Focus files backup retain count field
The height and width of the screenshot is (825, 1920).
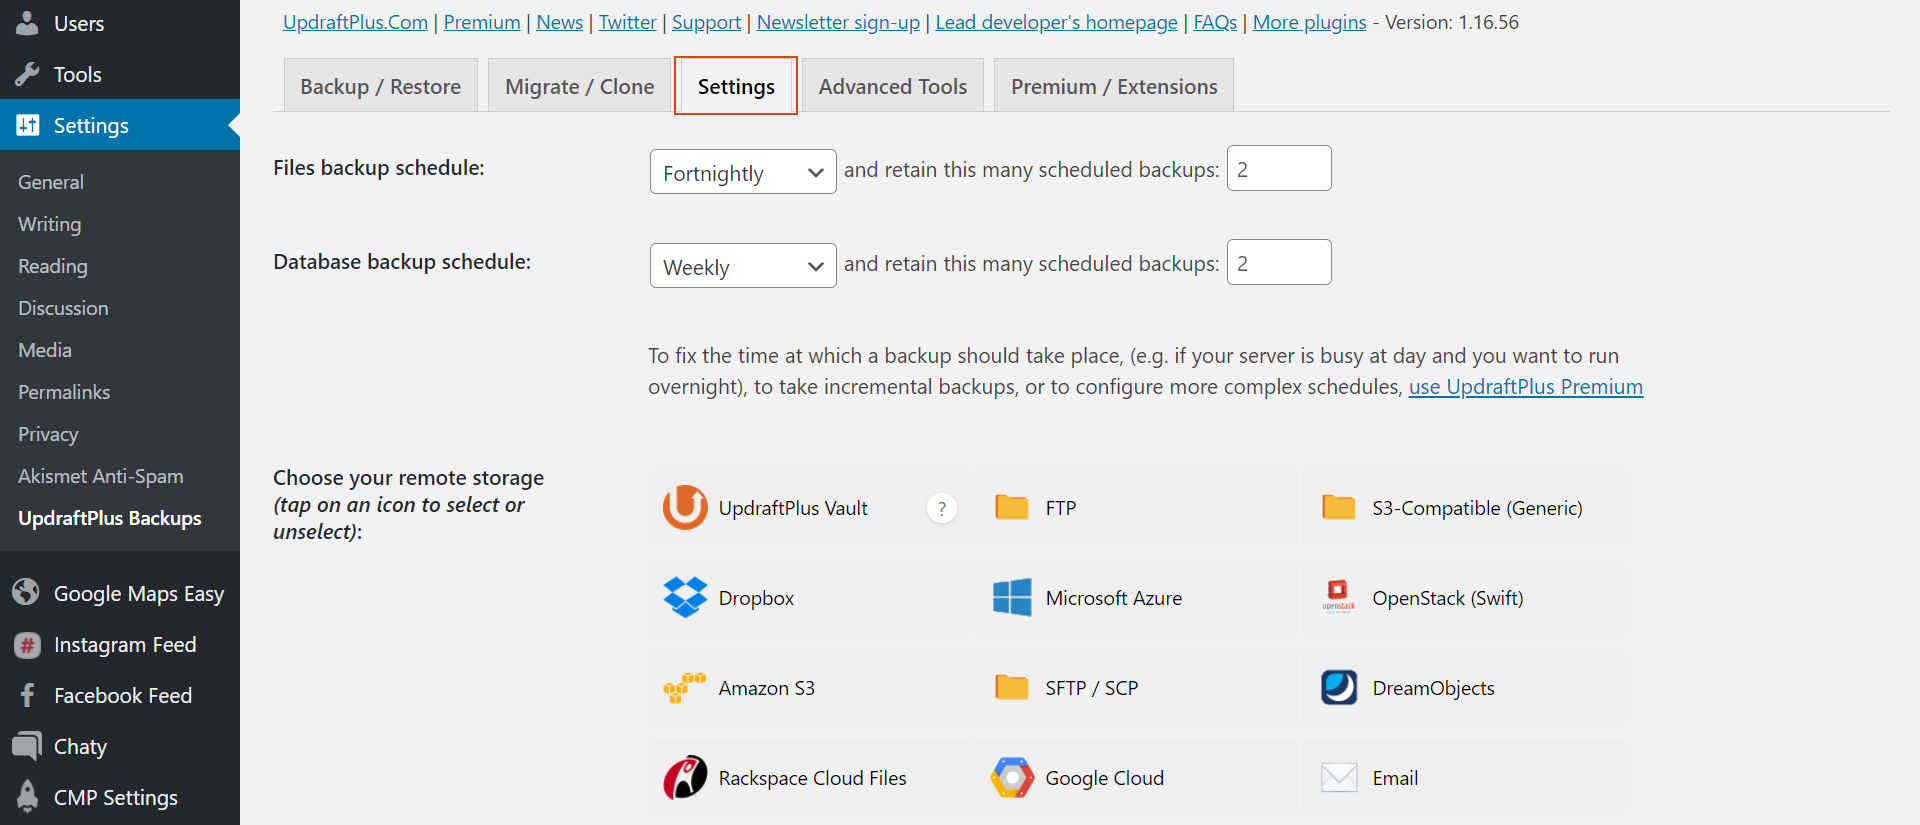point(1279,168)
